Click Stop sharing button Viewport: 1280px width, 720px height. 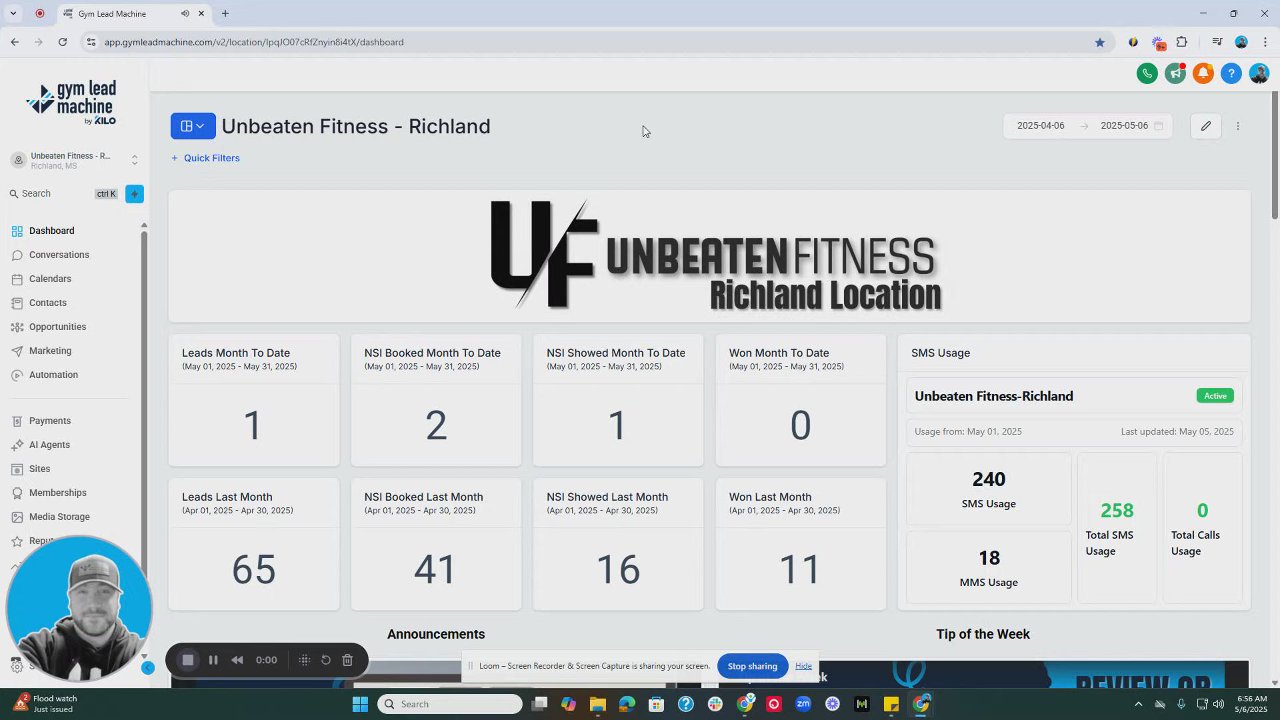(752, 666)
